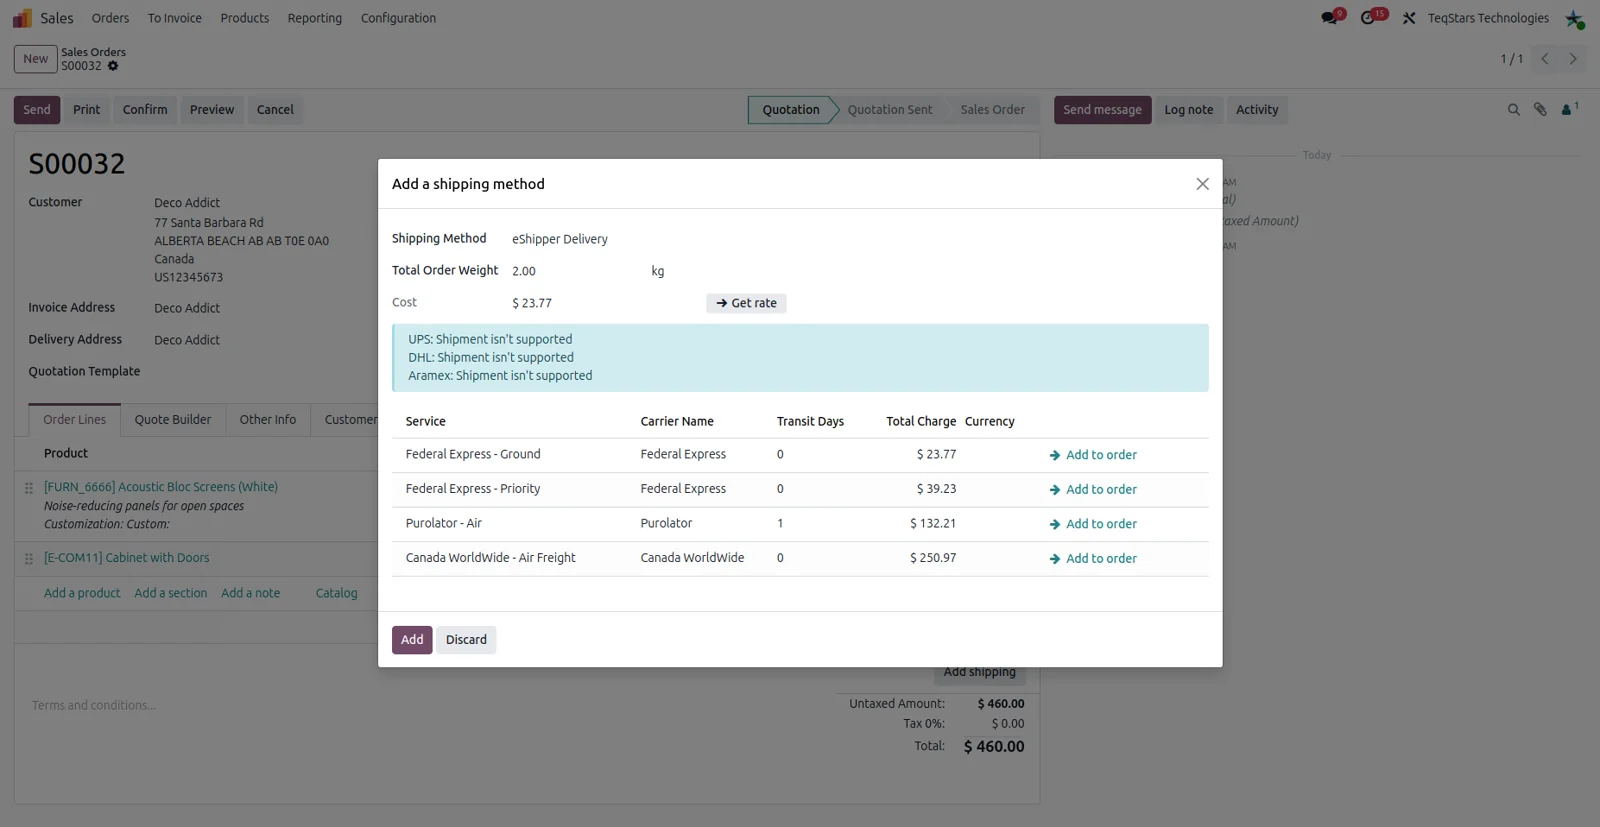Image resolution: width=1600 pixels, height=827 pixels.
Task: Open the user avatar menu
Action: [x=1574, y=18]
